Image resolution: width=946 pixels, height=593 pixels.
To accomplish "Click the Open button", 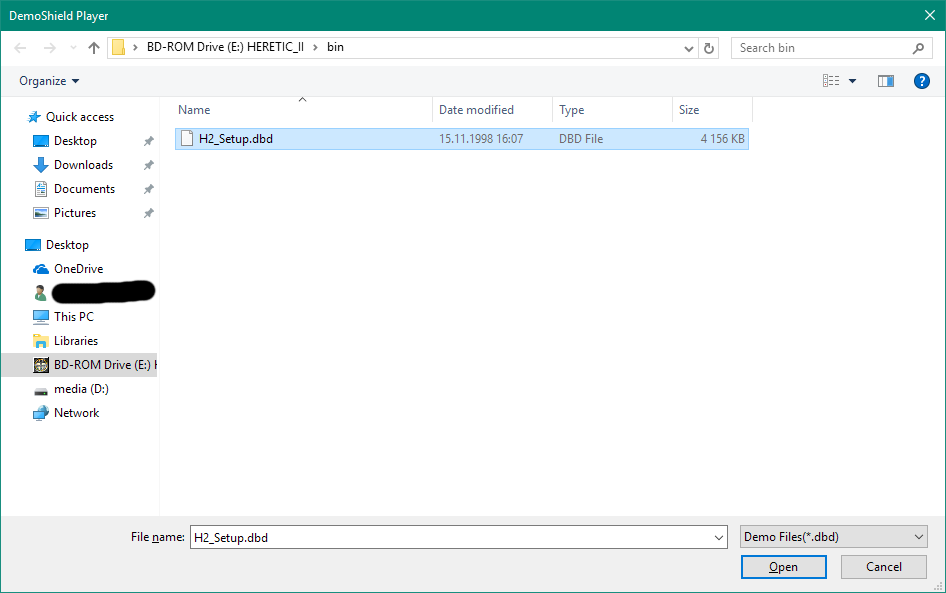I will (x=784, y=567).
